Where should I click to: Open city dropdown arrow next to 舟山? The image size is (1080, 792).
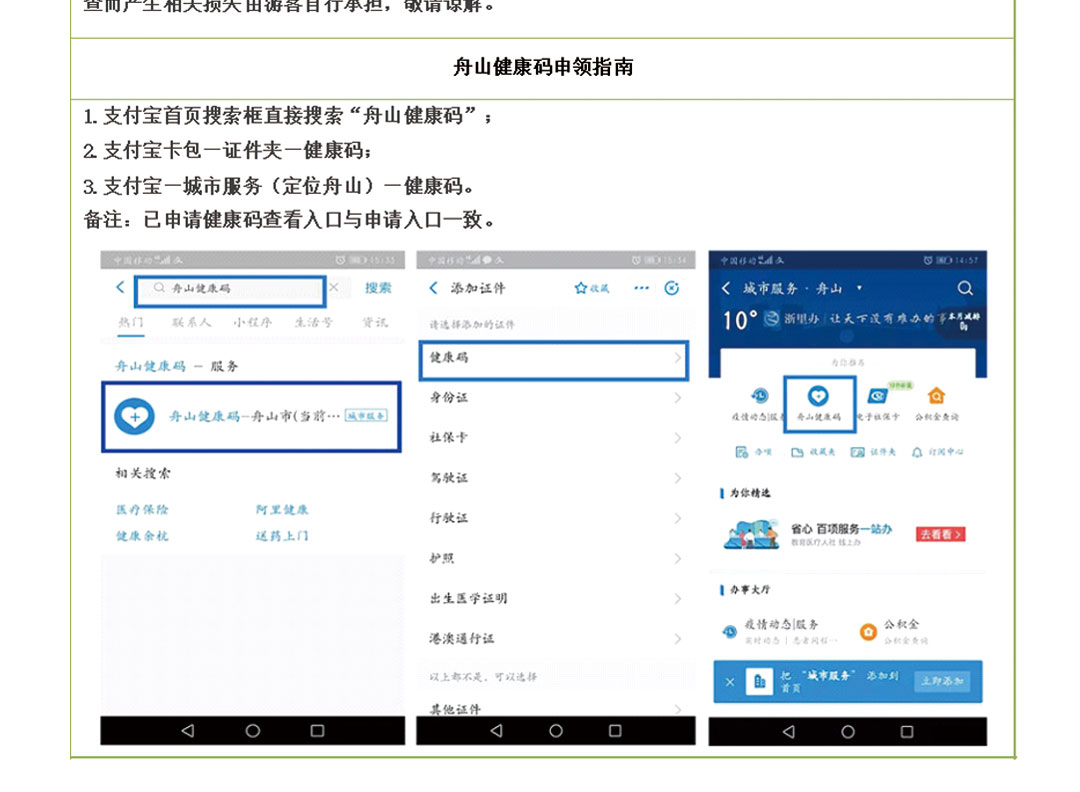pos(859,288)
